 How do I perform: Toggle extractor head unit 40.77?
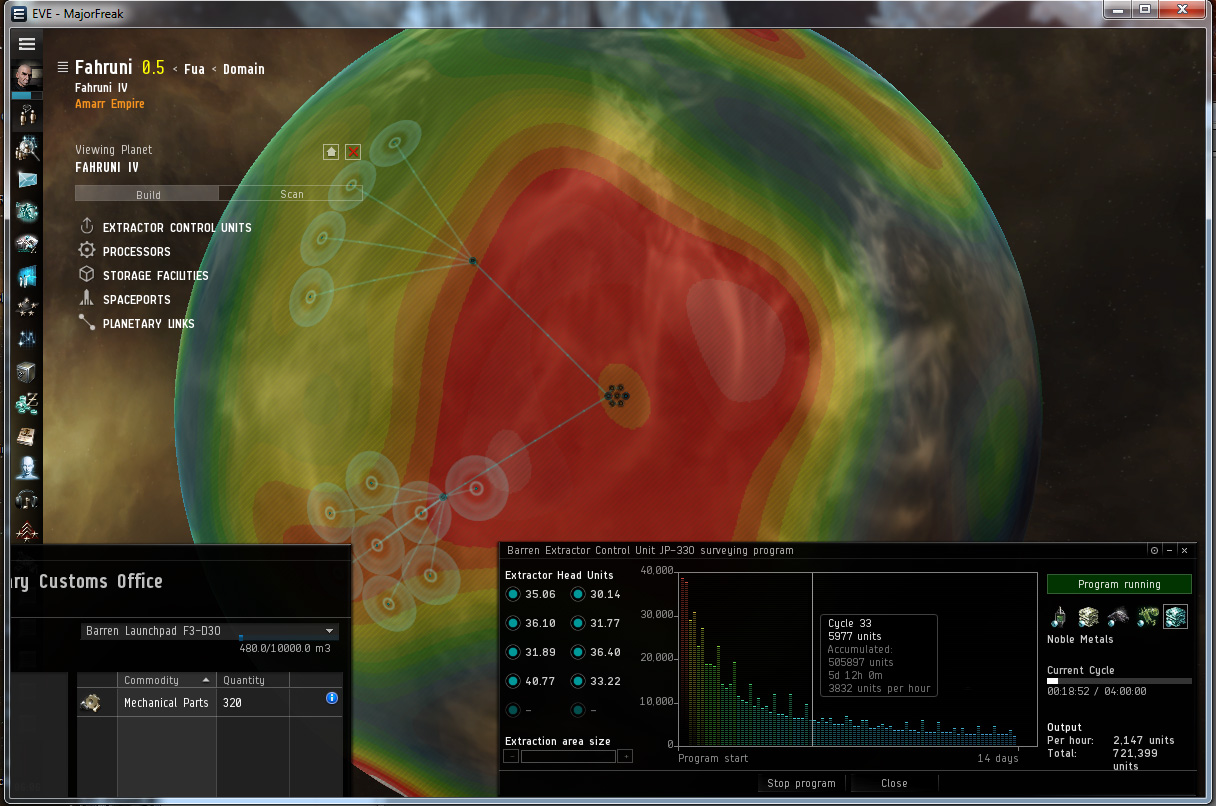[513, 681]
